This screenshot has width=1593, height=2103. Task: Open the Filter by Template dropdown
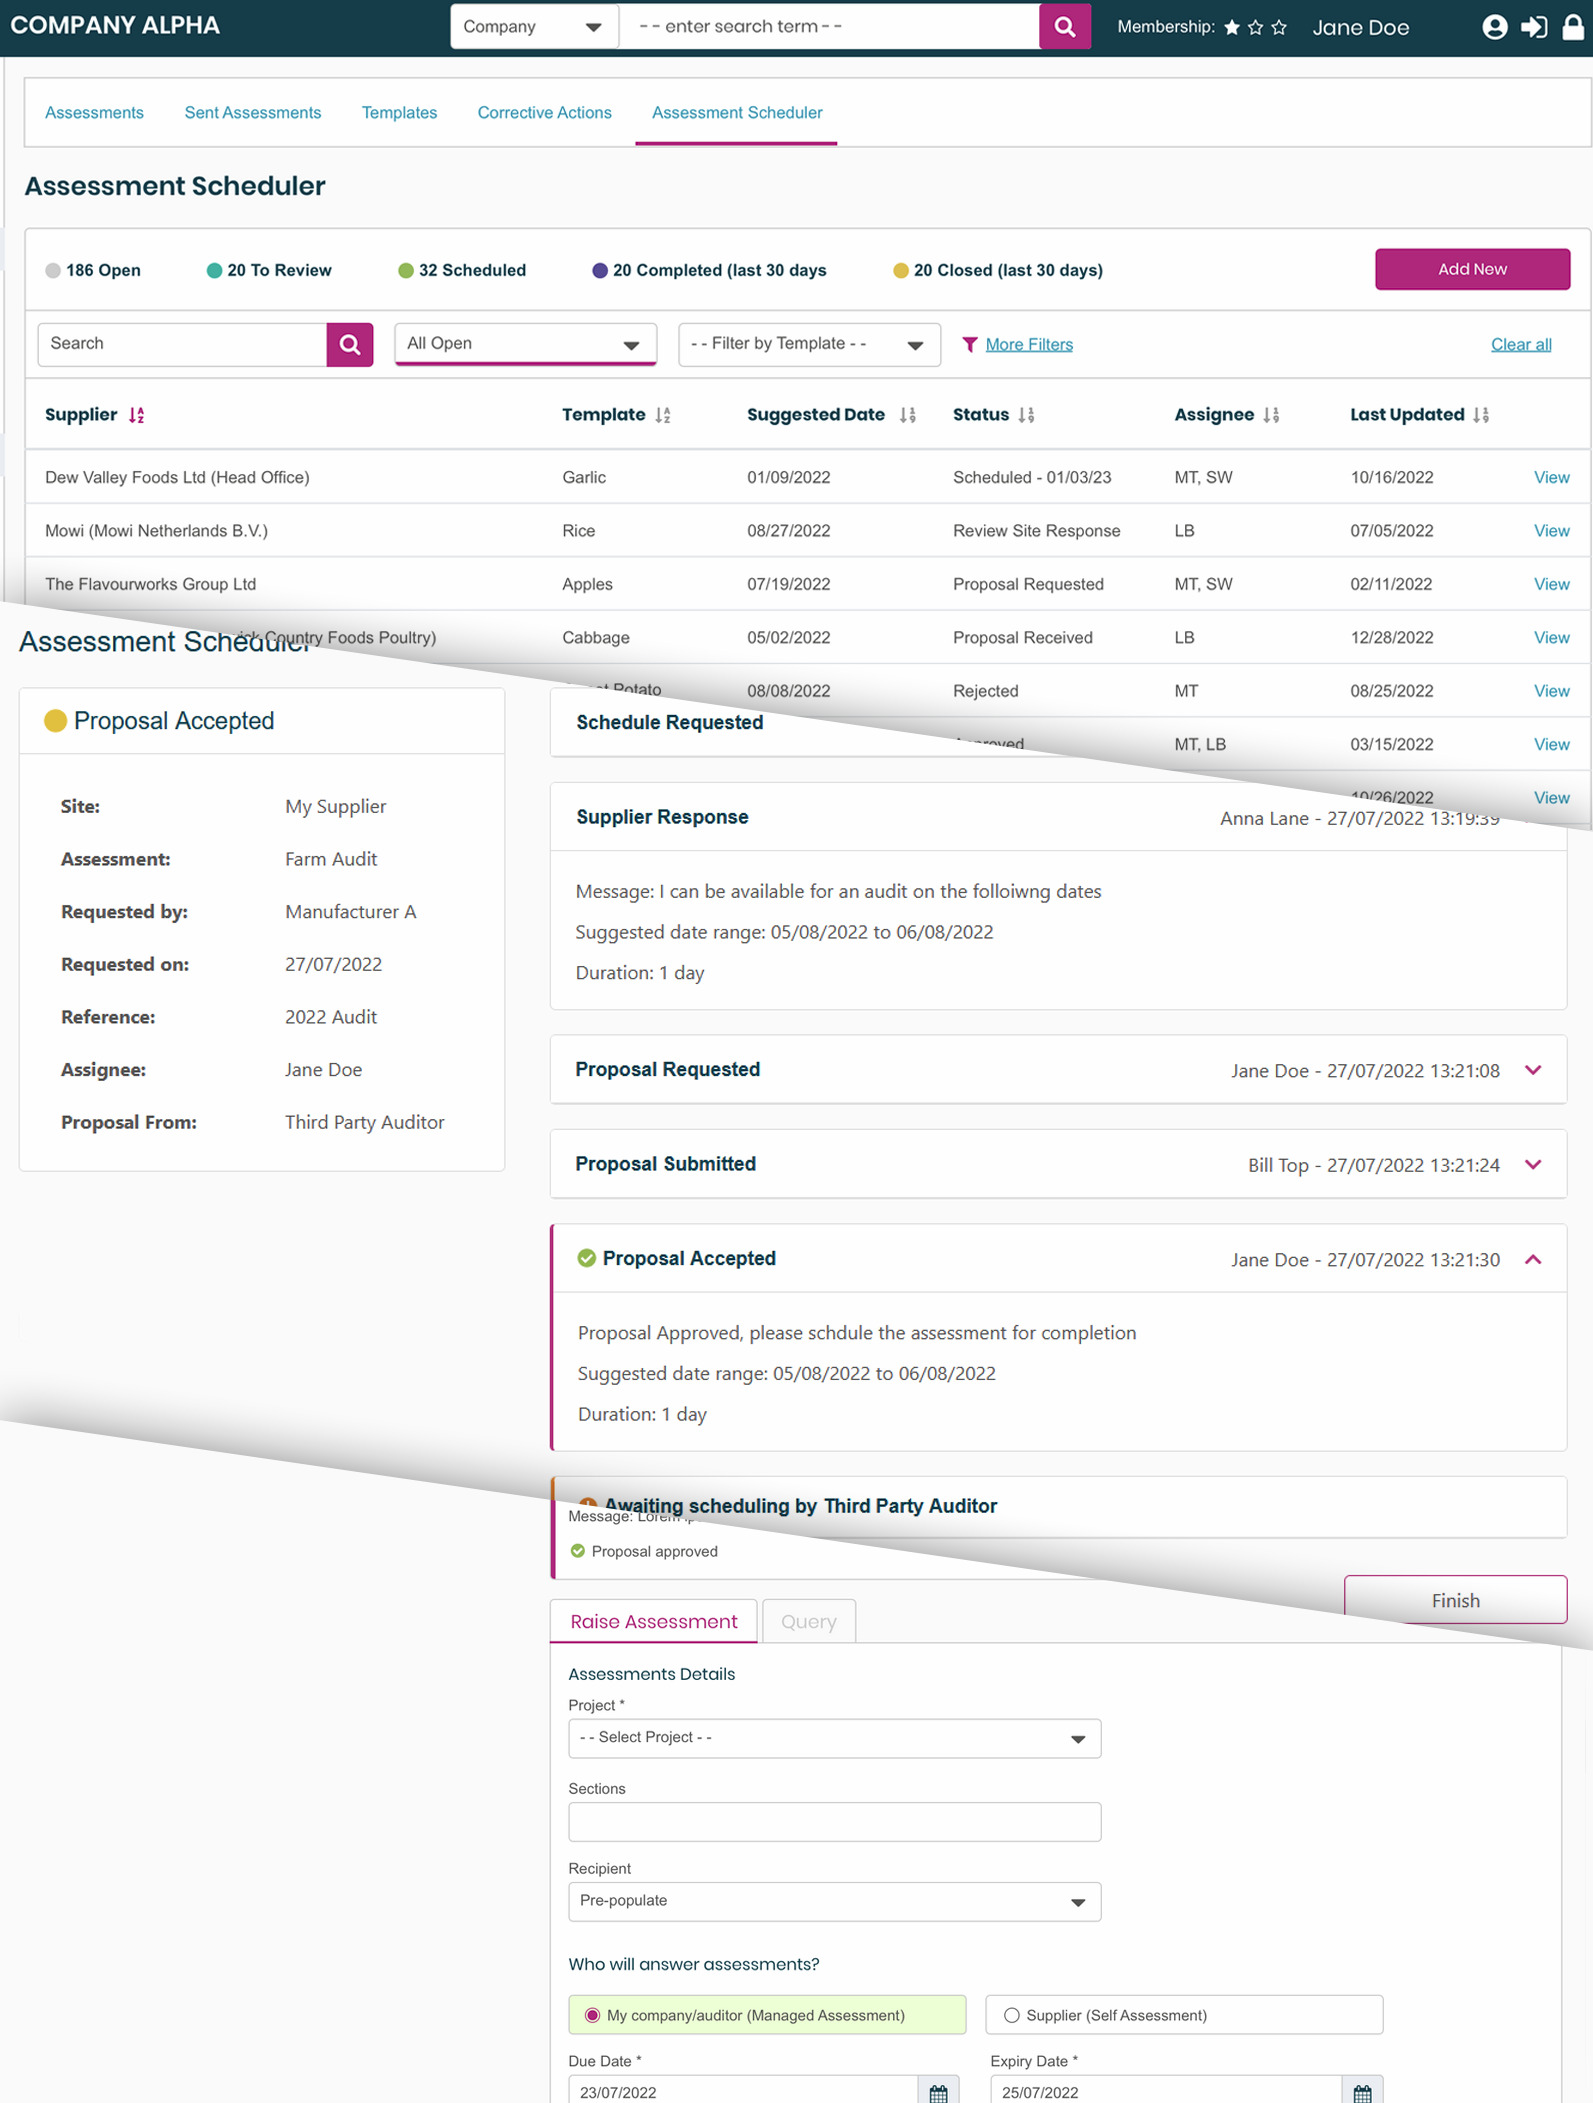point(808,344)
